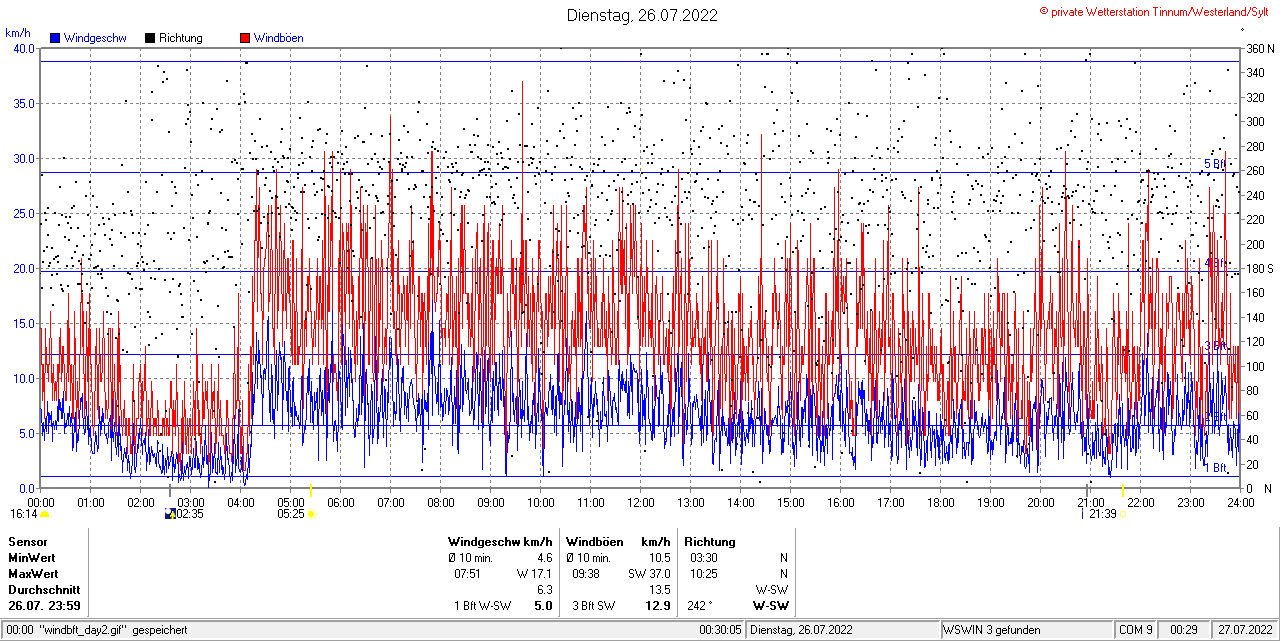The image size is (1280, 641).
Task: Click the 26.07. 23:59 timestamp row label
Action: click(45, 606)
